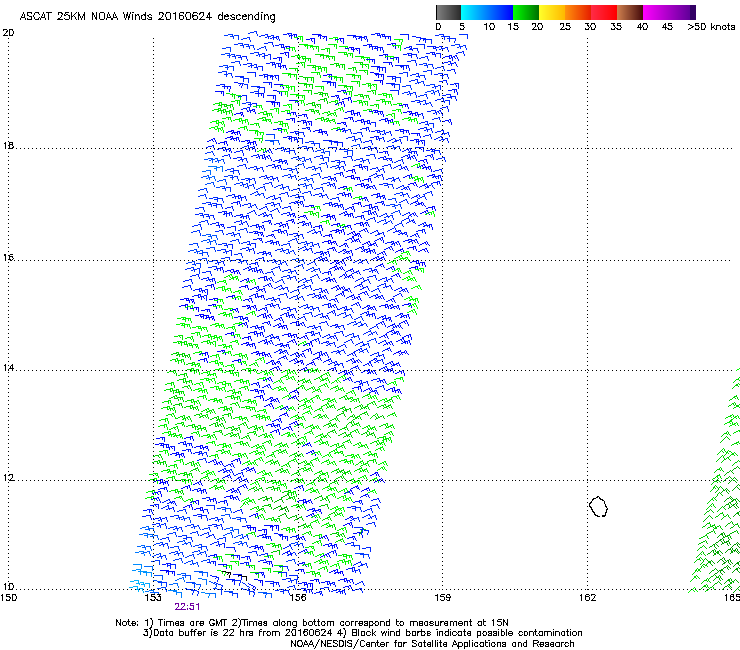Click the yellow 20-25 knots legend segment
This screenshot has width=740, height=650.
click(x=552, y=12)
